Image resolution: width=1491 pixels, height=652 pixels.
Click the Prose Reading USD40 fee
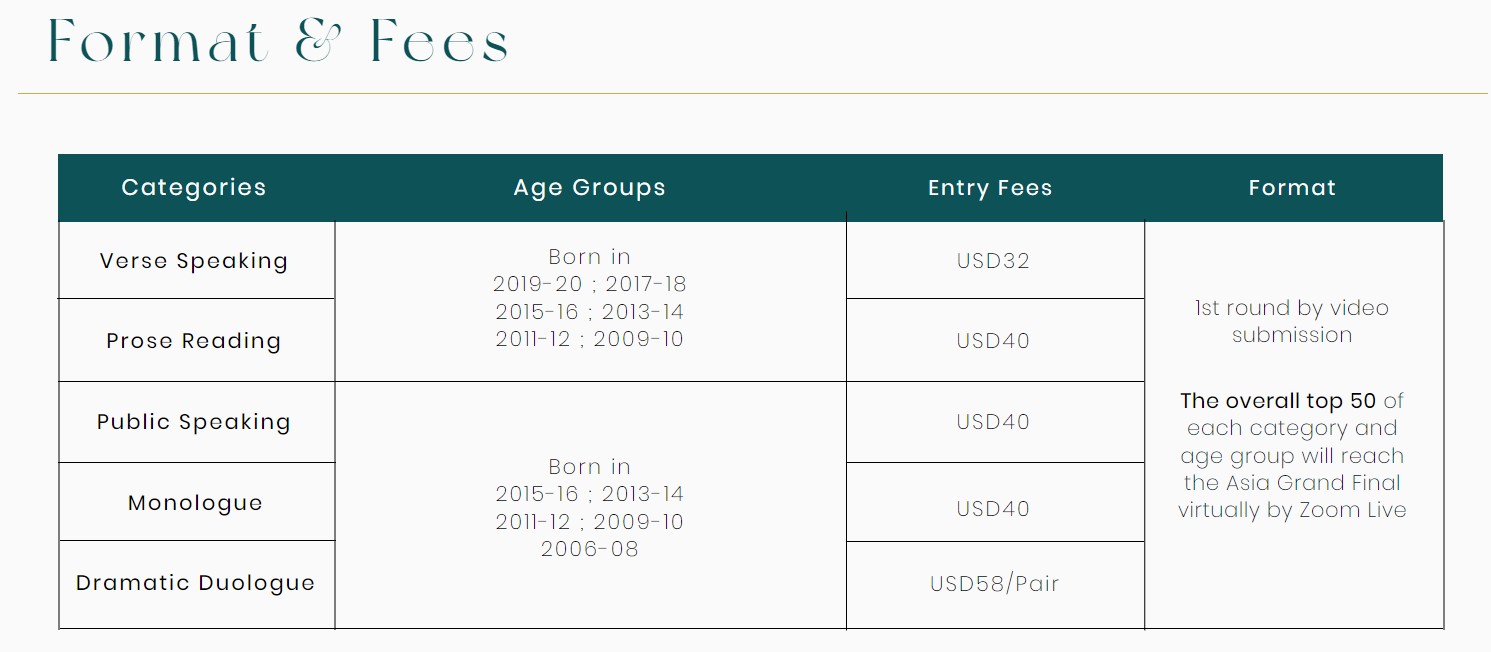[993, 341]
